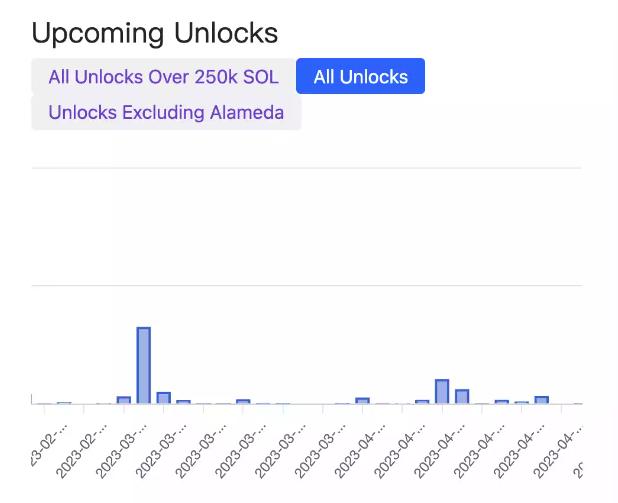Click the Upcoming Unlocks heading
This screenshot has width=618, height=503.
[155, 33]
